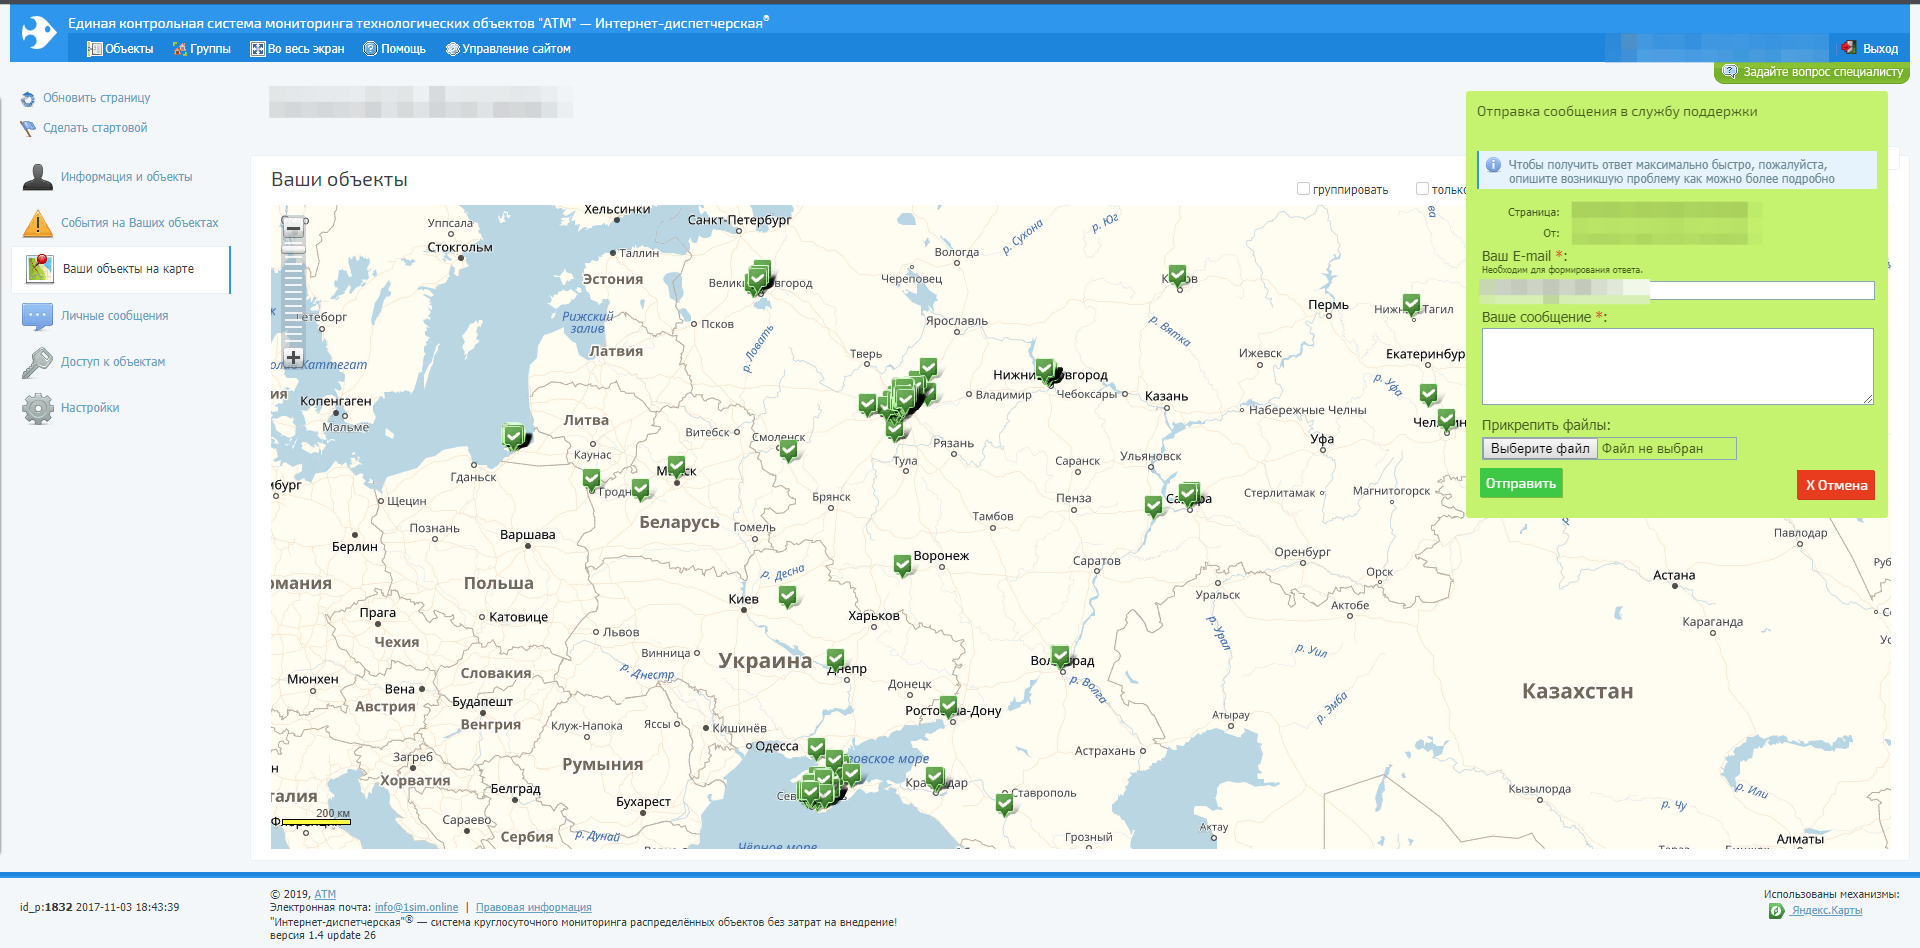The width and height of the screenshot is (1920, 948).
Task: Click the map zoom out minus button
Action: point(293,228)
